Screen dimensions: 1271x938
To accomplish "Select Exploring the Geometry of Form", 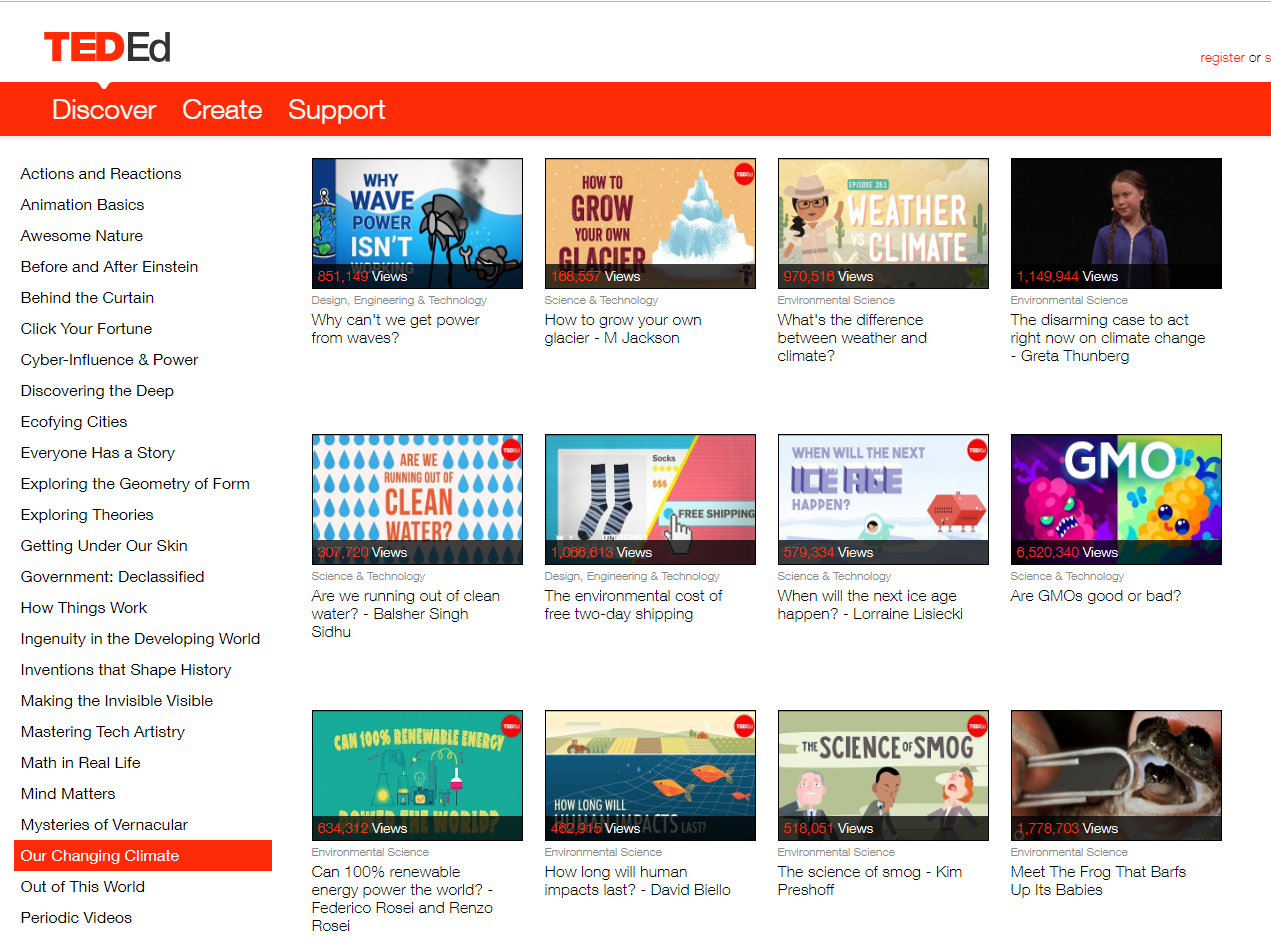I will click(x=135, y=484).
